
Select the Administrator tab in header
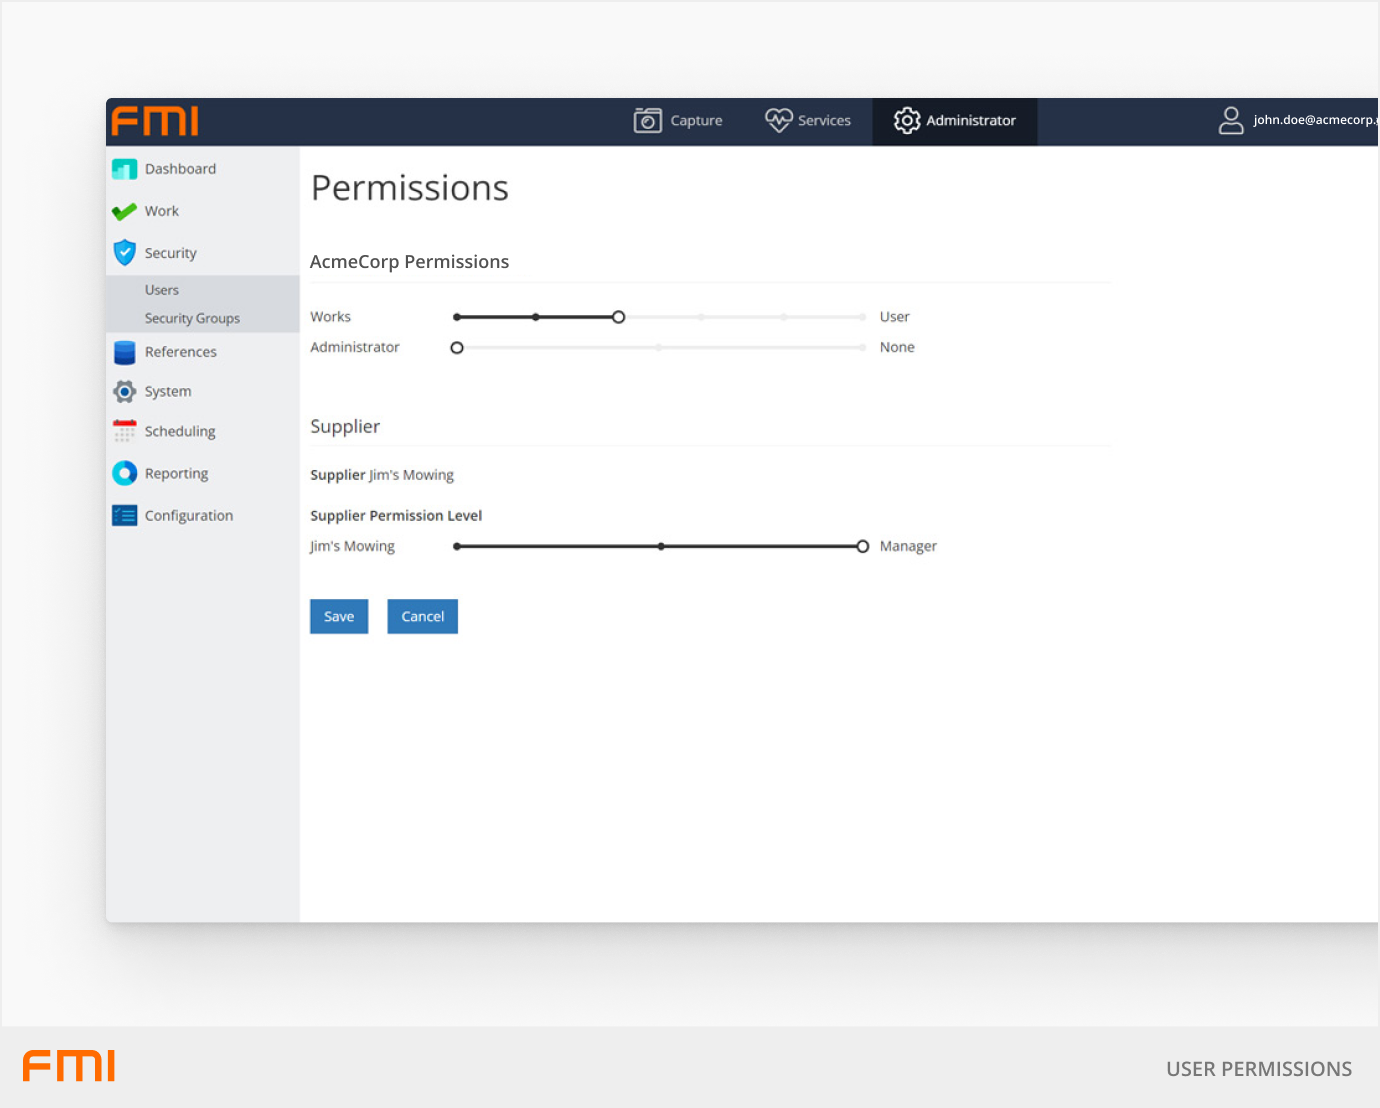tap(955, 121)
